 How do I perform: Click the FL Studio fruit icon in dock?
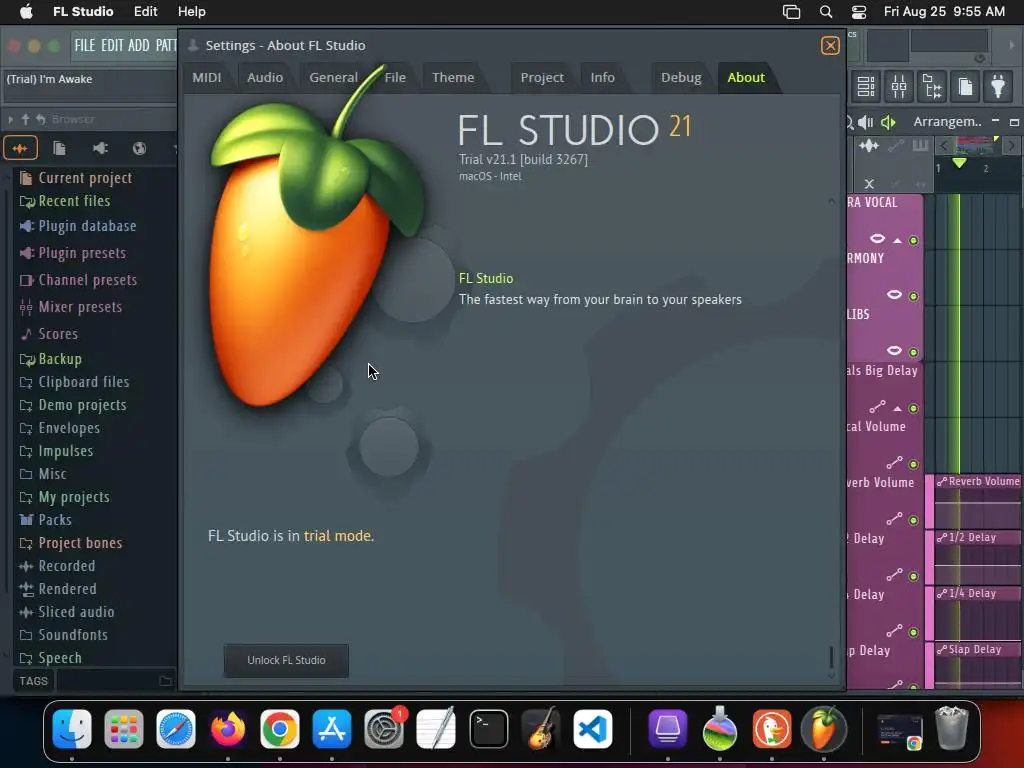(824, 729)
